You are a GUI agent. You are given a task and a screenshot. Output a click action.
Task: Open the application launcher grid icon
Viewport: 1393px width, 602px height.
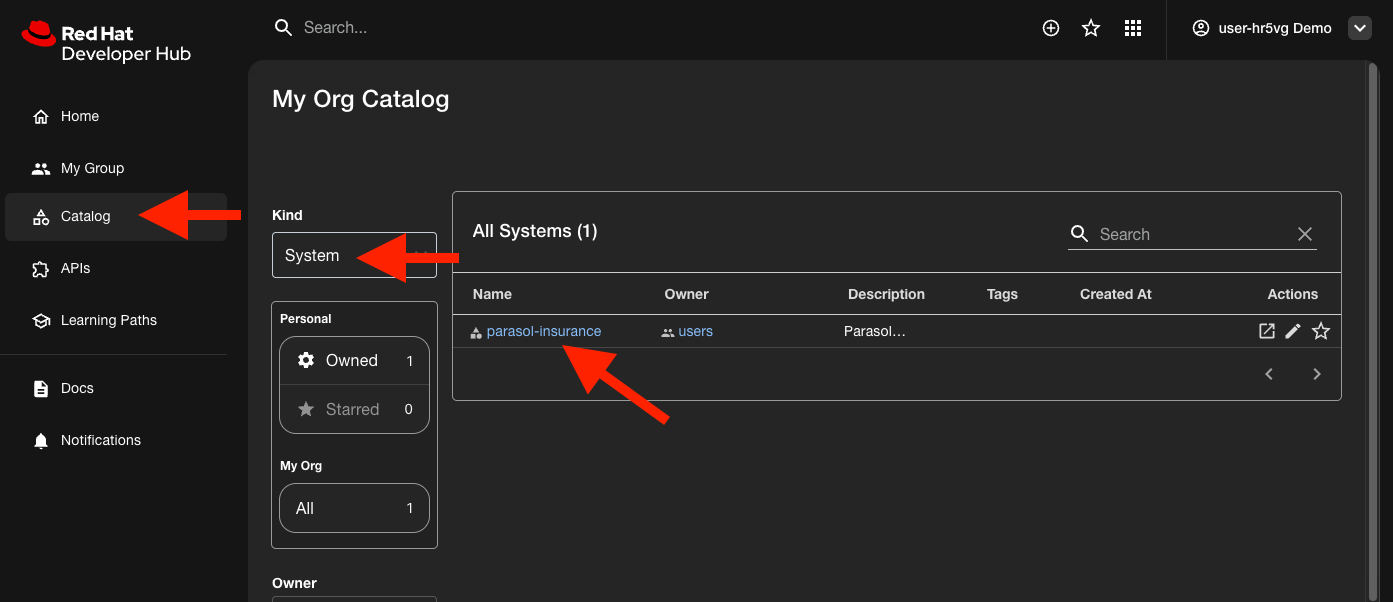pyautogui.click(x=1133, y=28)
